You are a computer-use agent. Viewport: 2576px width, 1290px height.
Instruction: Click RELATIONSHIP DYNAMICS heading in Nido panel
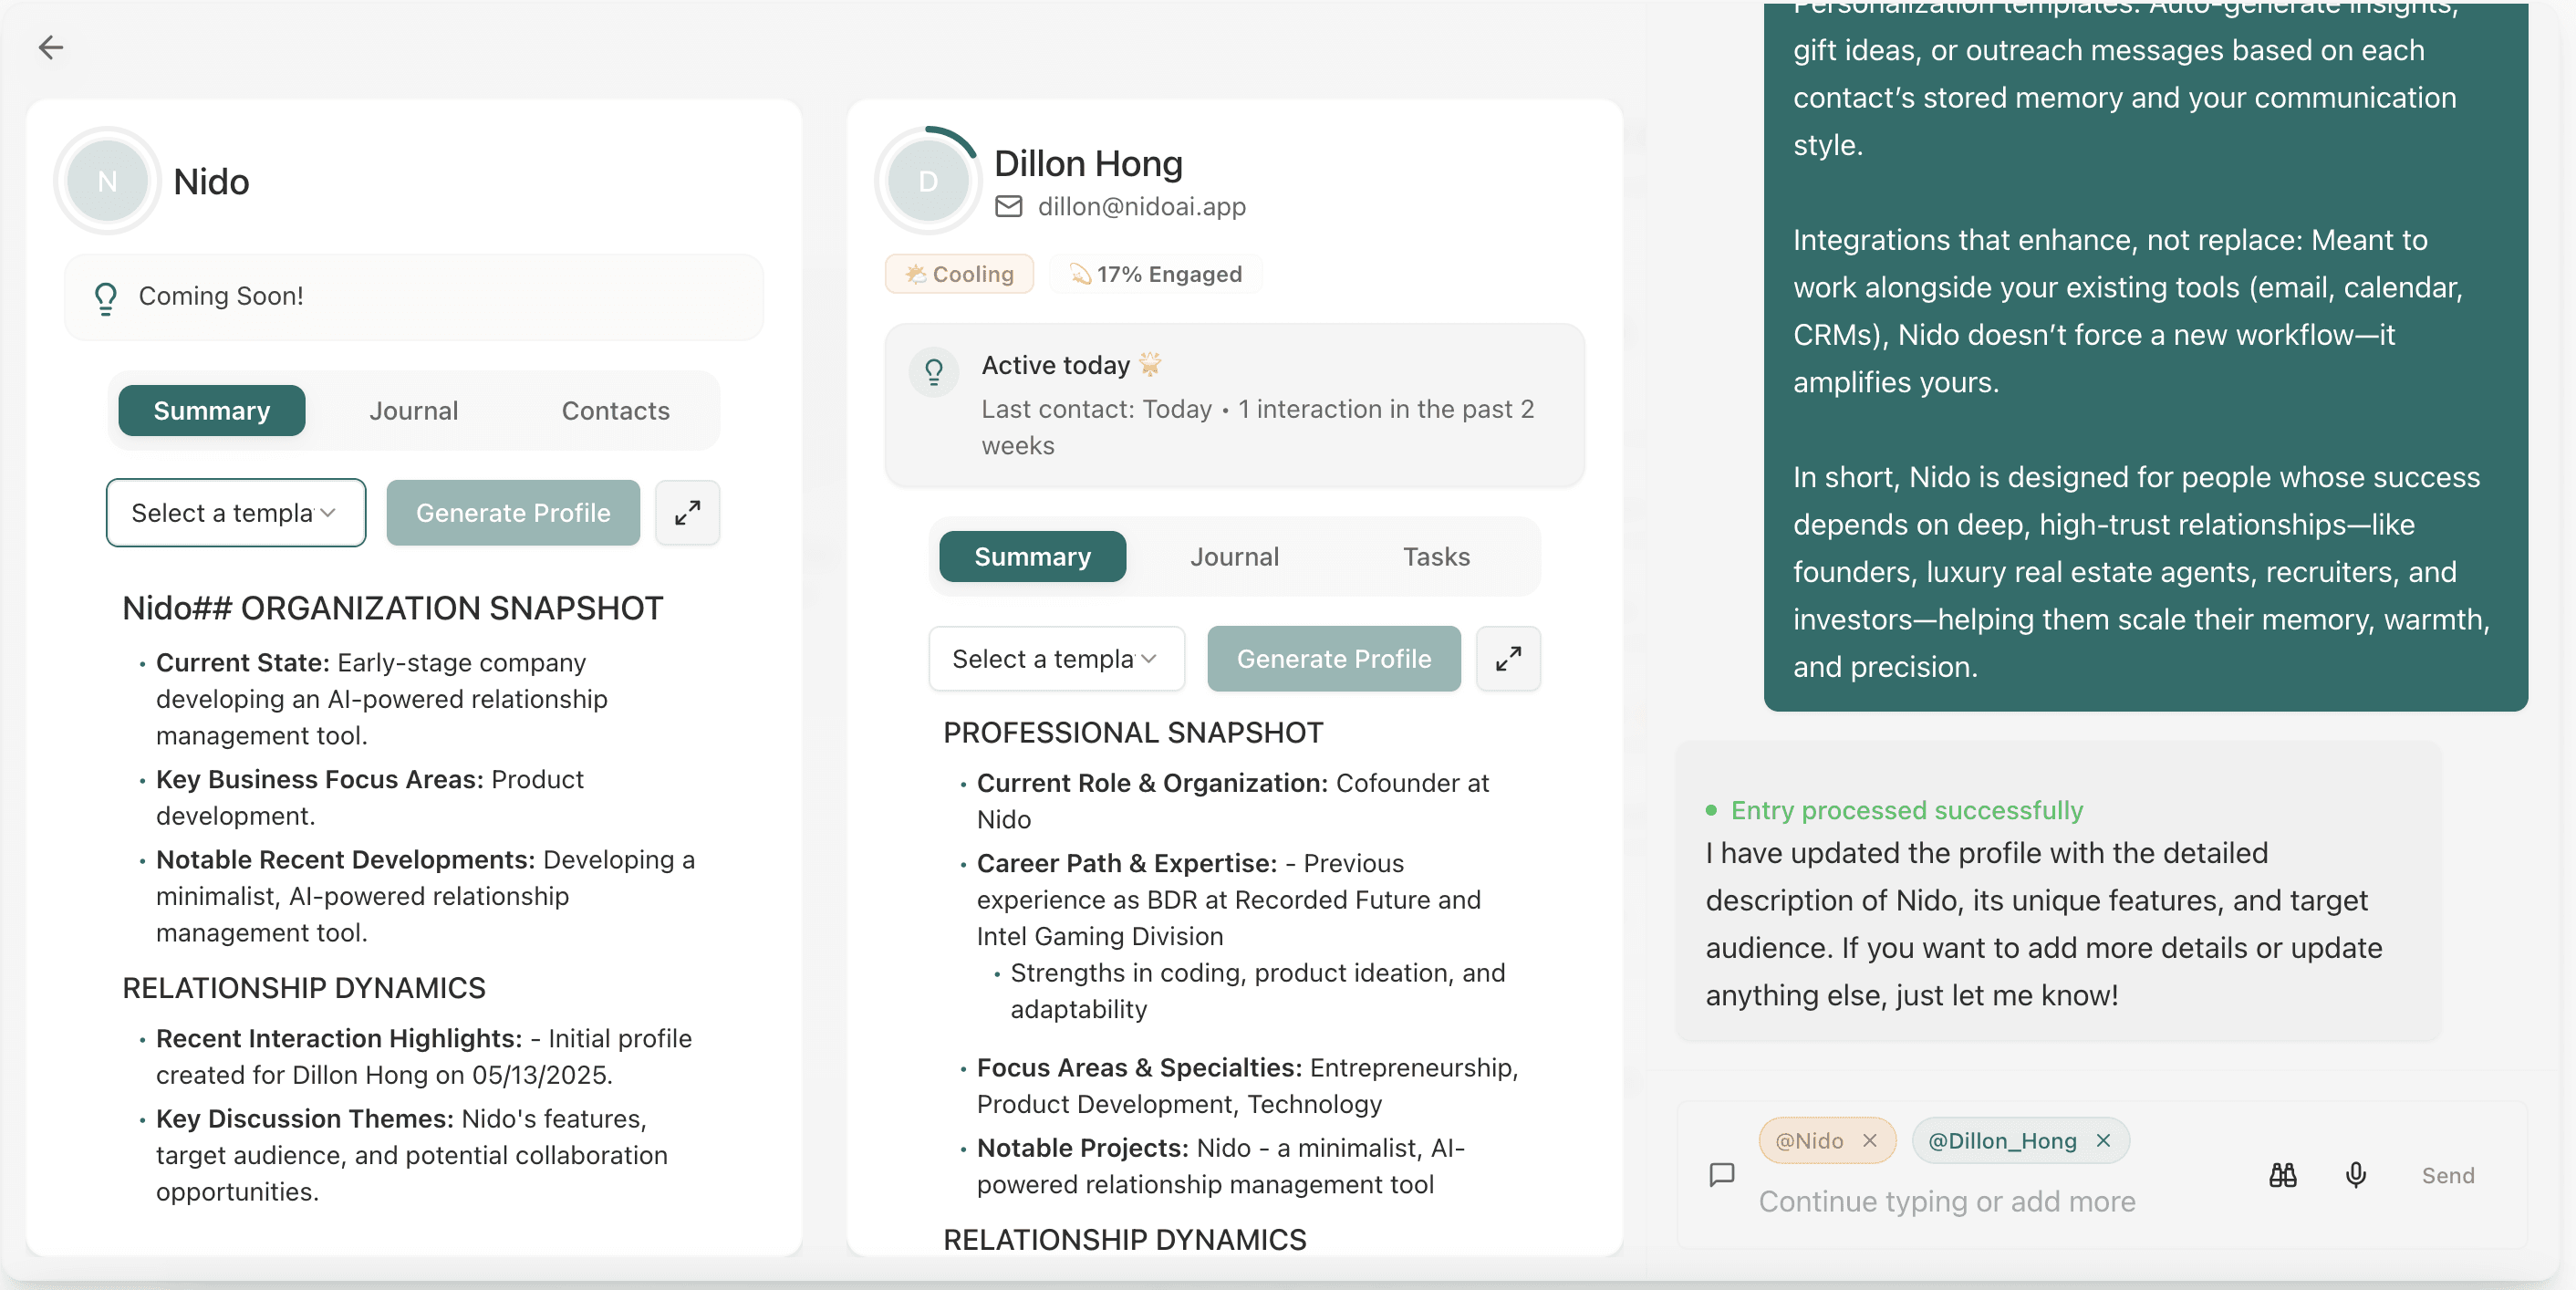pos(304,988)
